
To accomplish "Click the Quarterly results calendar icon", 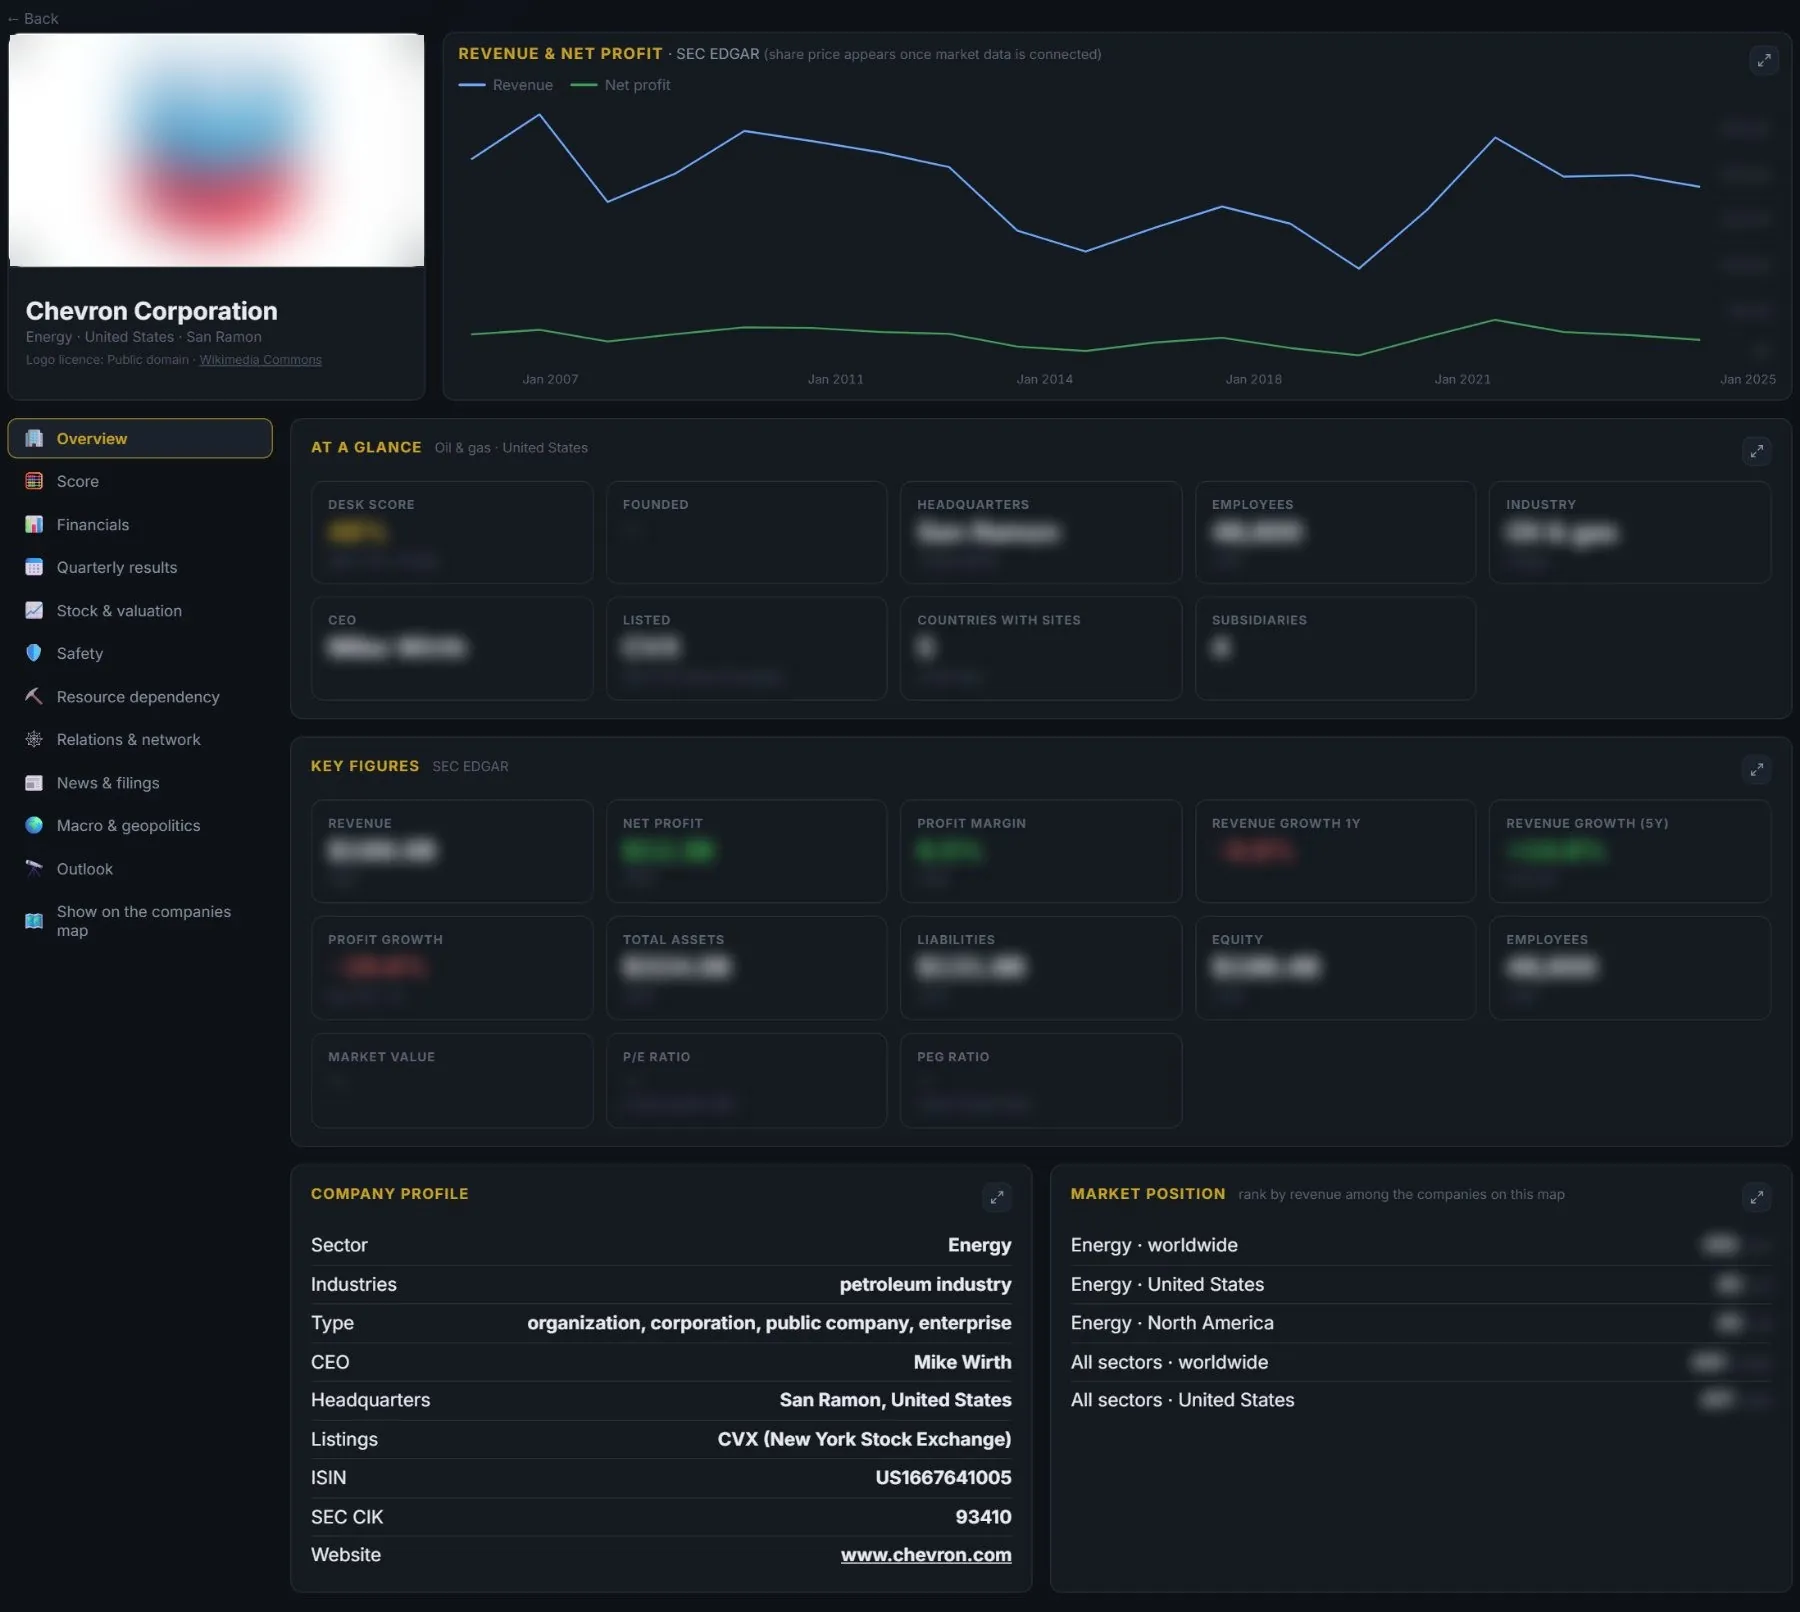I will coord(34,567).
